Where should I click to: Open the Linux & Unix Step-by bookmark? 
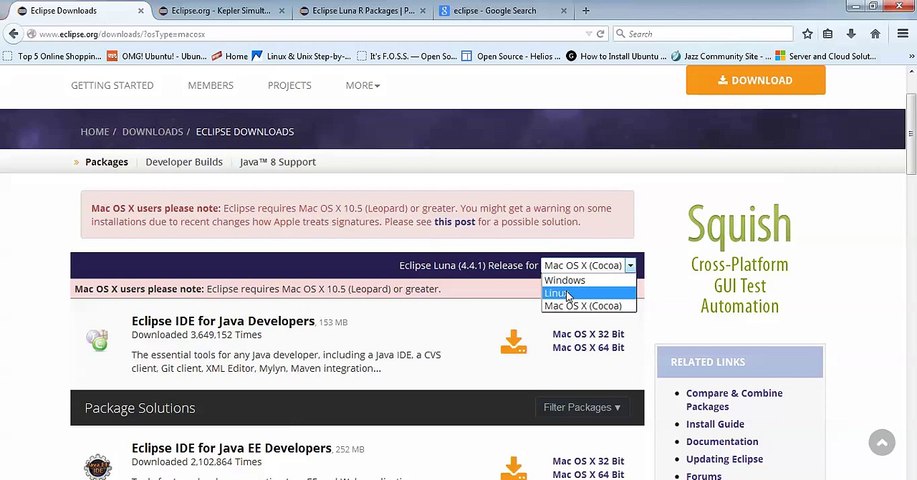point(301,56)
